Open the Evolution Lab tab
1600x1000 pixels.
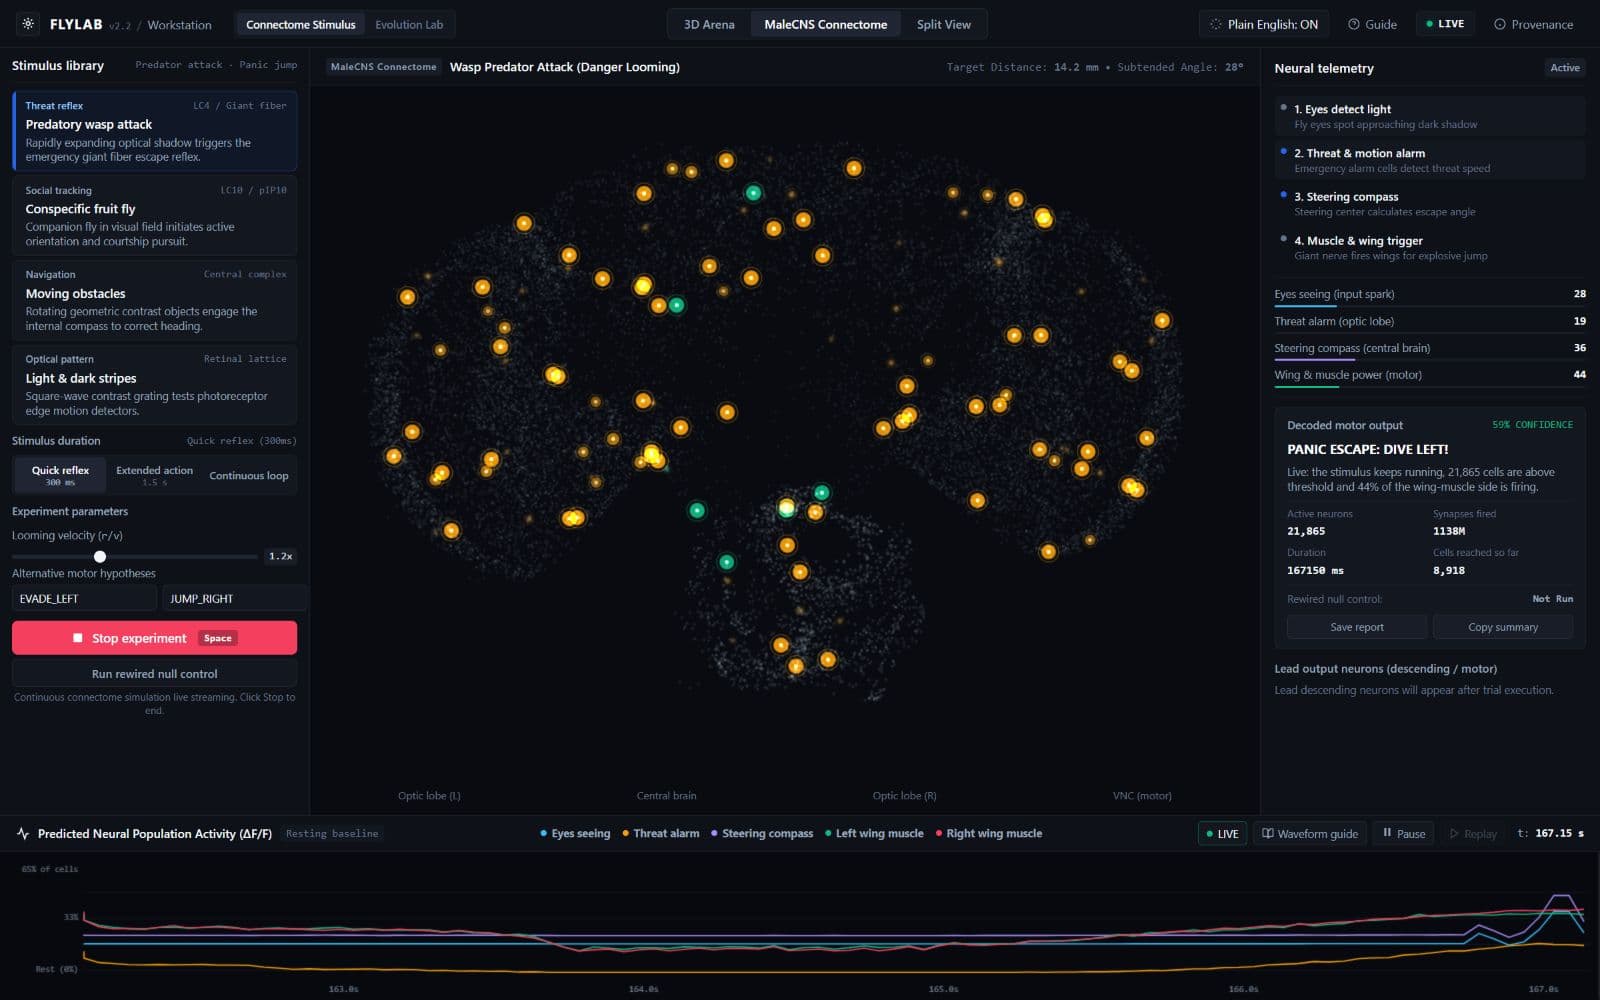(x=409, y=24)
